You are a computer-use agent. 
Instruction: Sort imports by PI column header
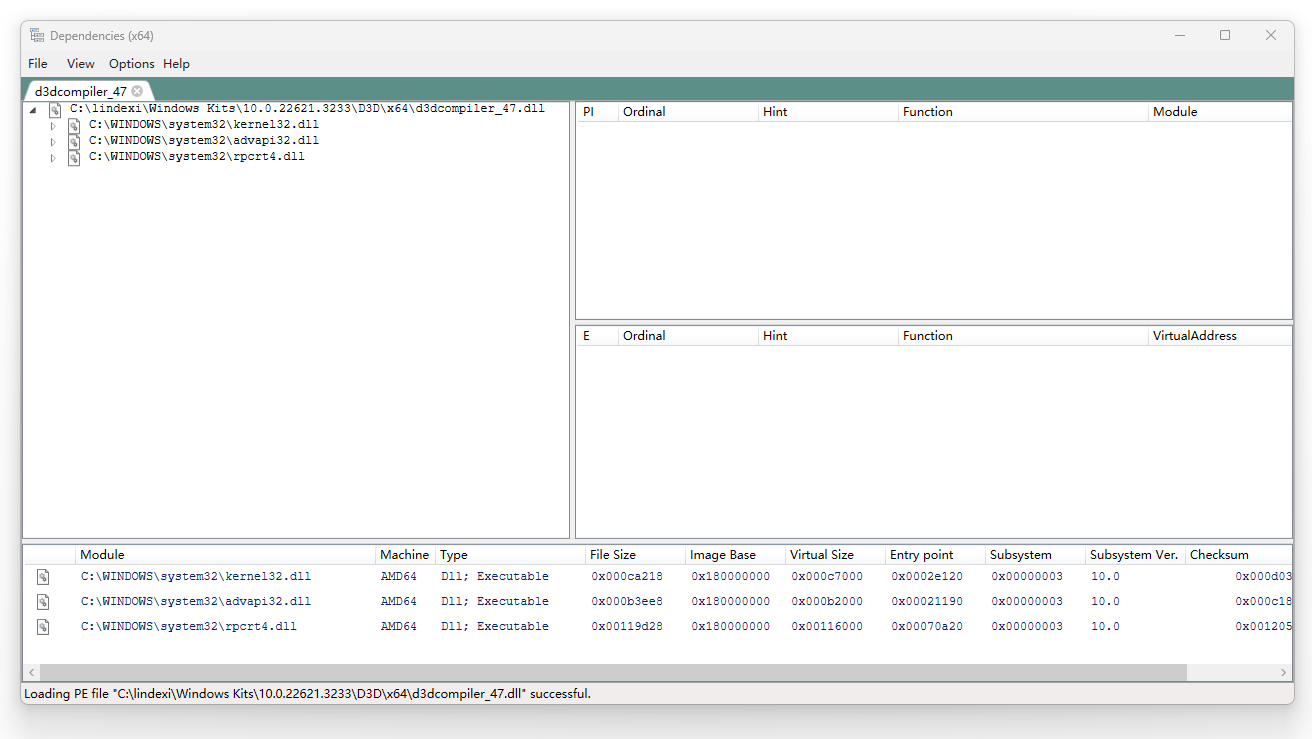coord(597,112)
